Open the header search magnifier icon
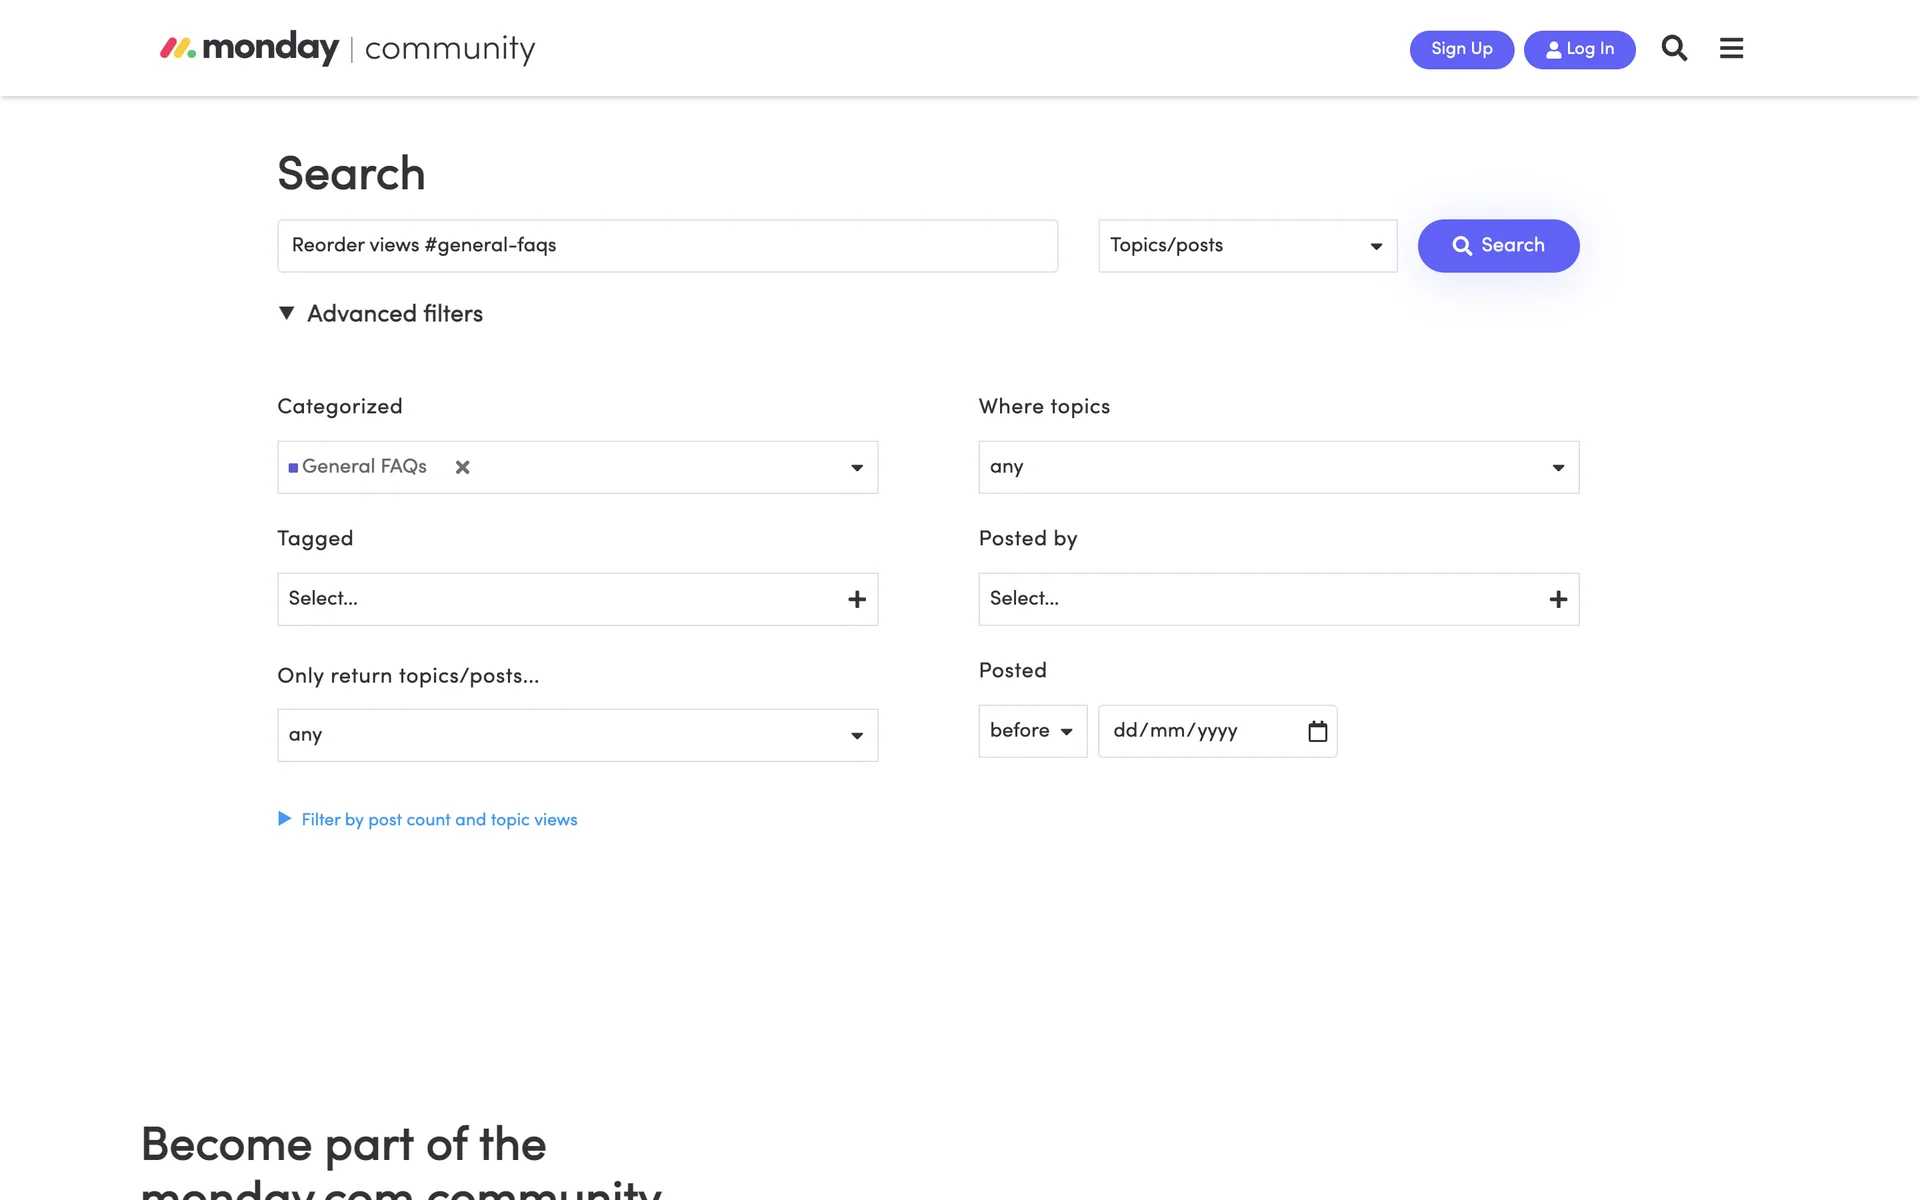This screenshot has width=1920, height=1200. (1674, 48)
